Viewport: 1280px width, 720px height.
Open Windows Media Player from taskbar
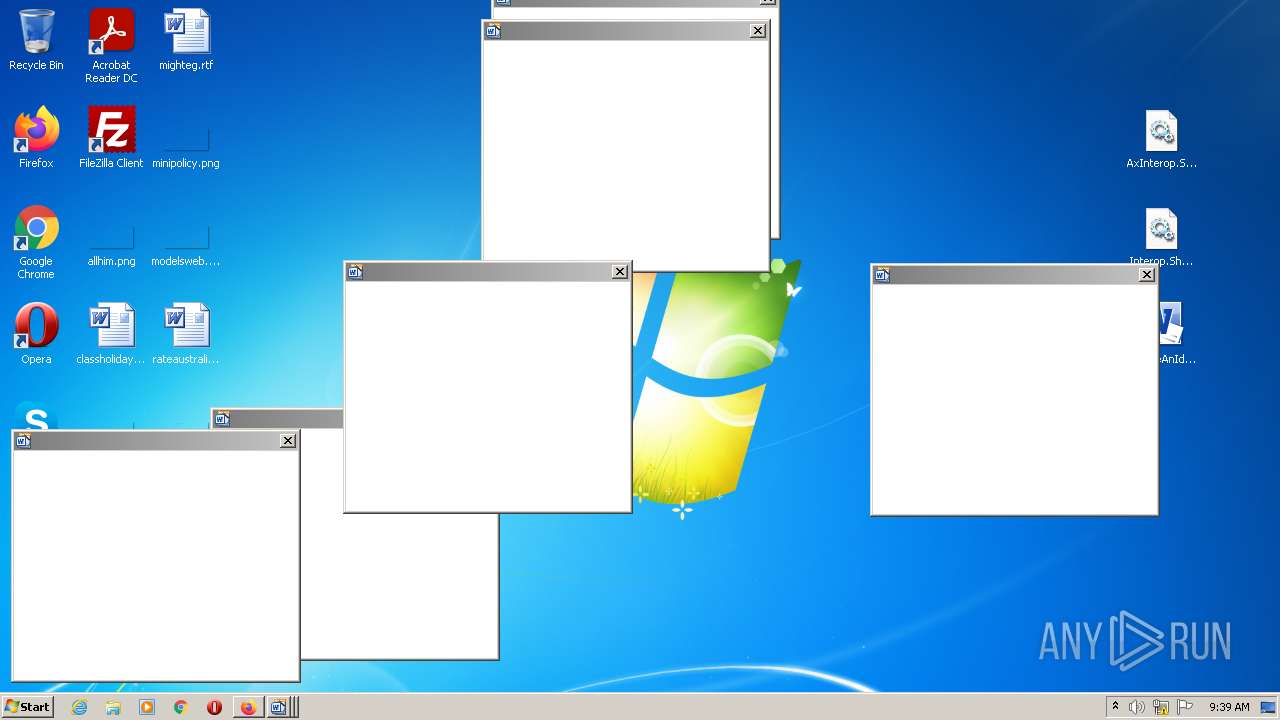[x=147, y=707]
